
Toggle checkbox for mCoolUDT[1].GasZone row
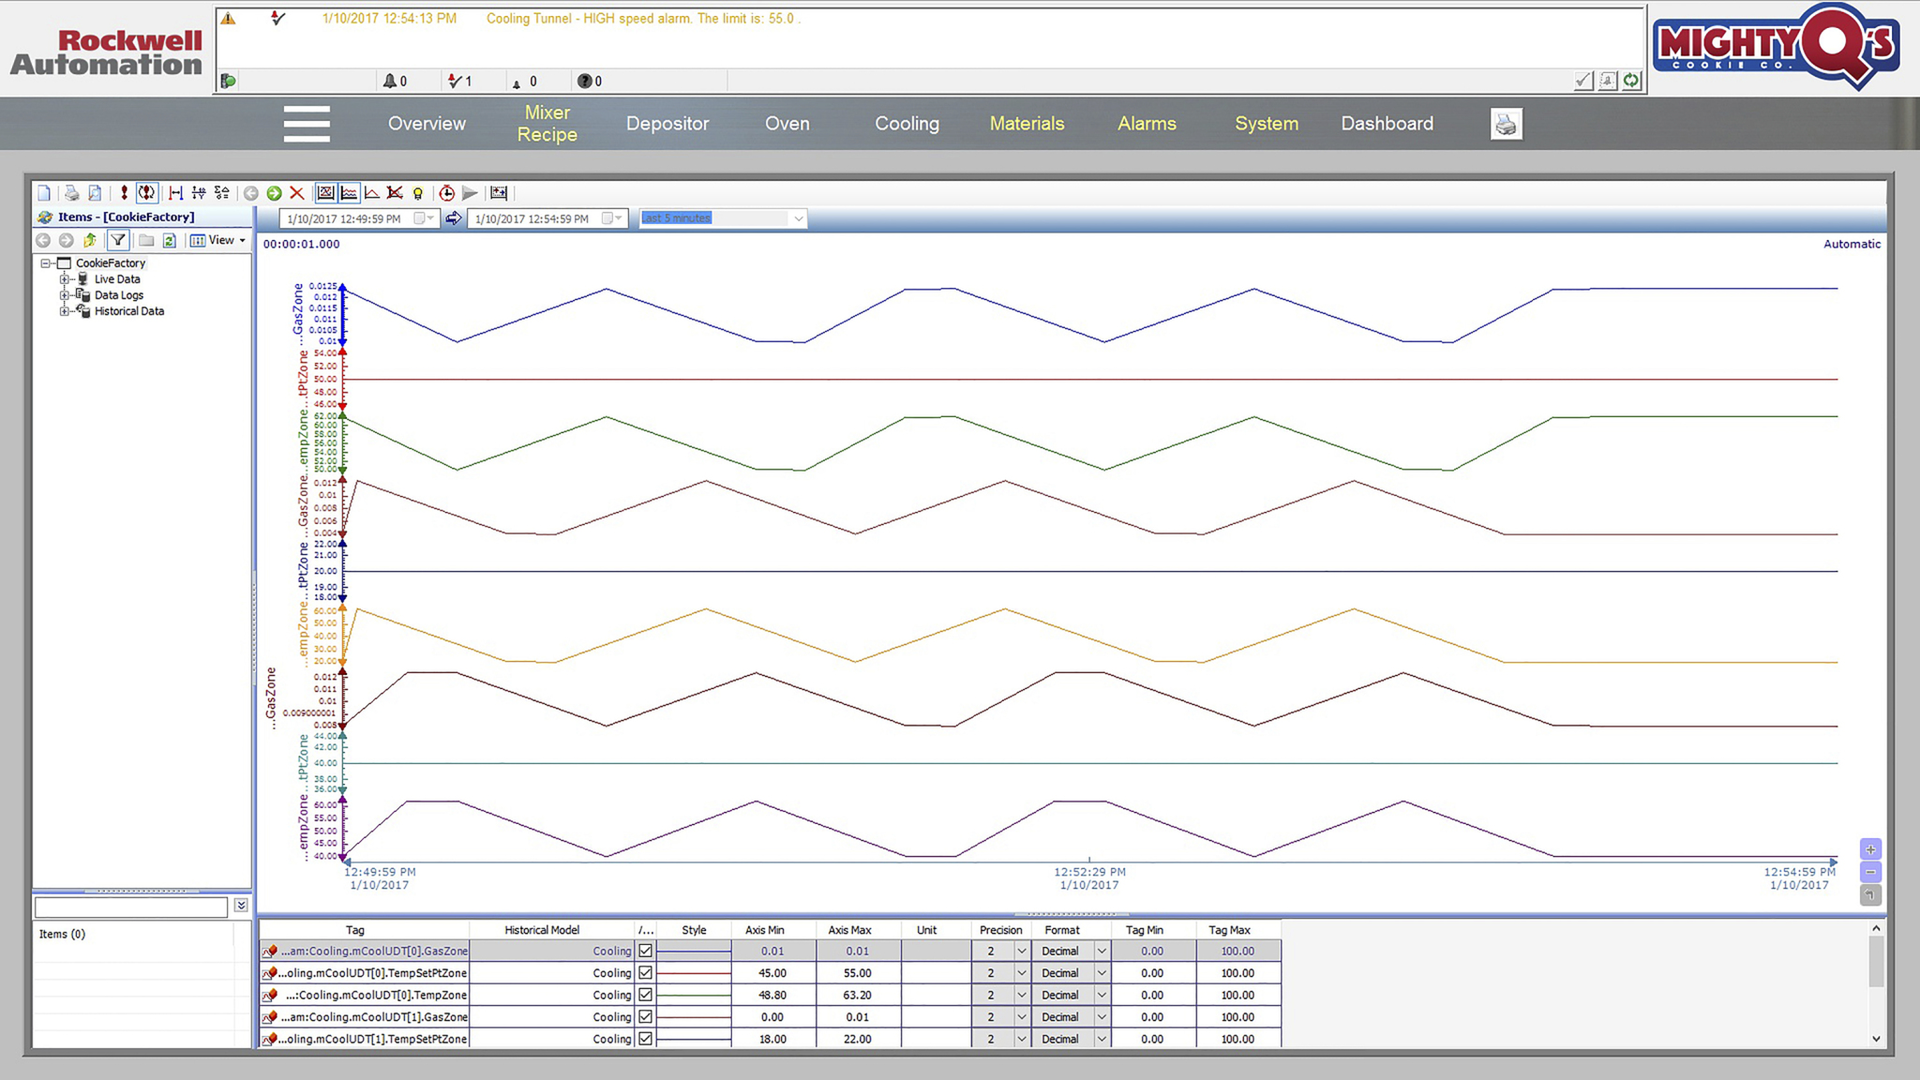(646, 1017)
